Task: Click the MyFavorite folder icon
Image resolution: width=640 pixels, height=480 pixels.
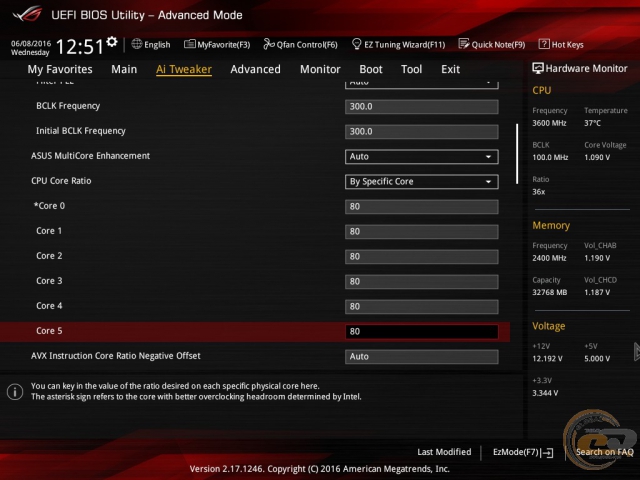Action: pos(190,44)
